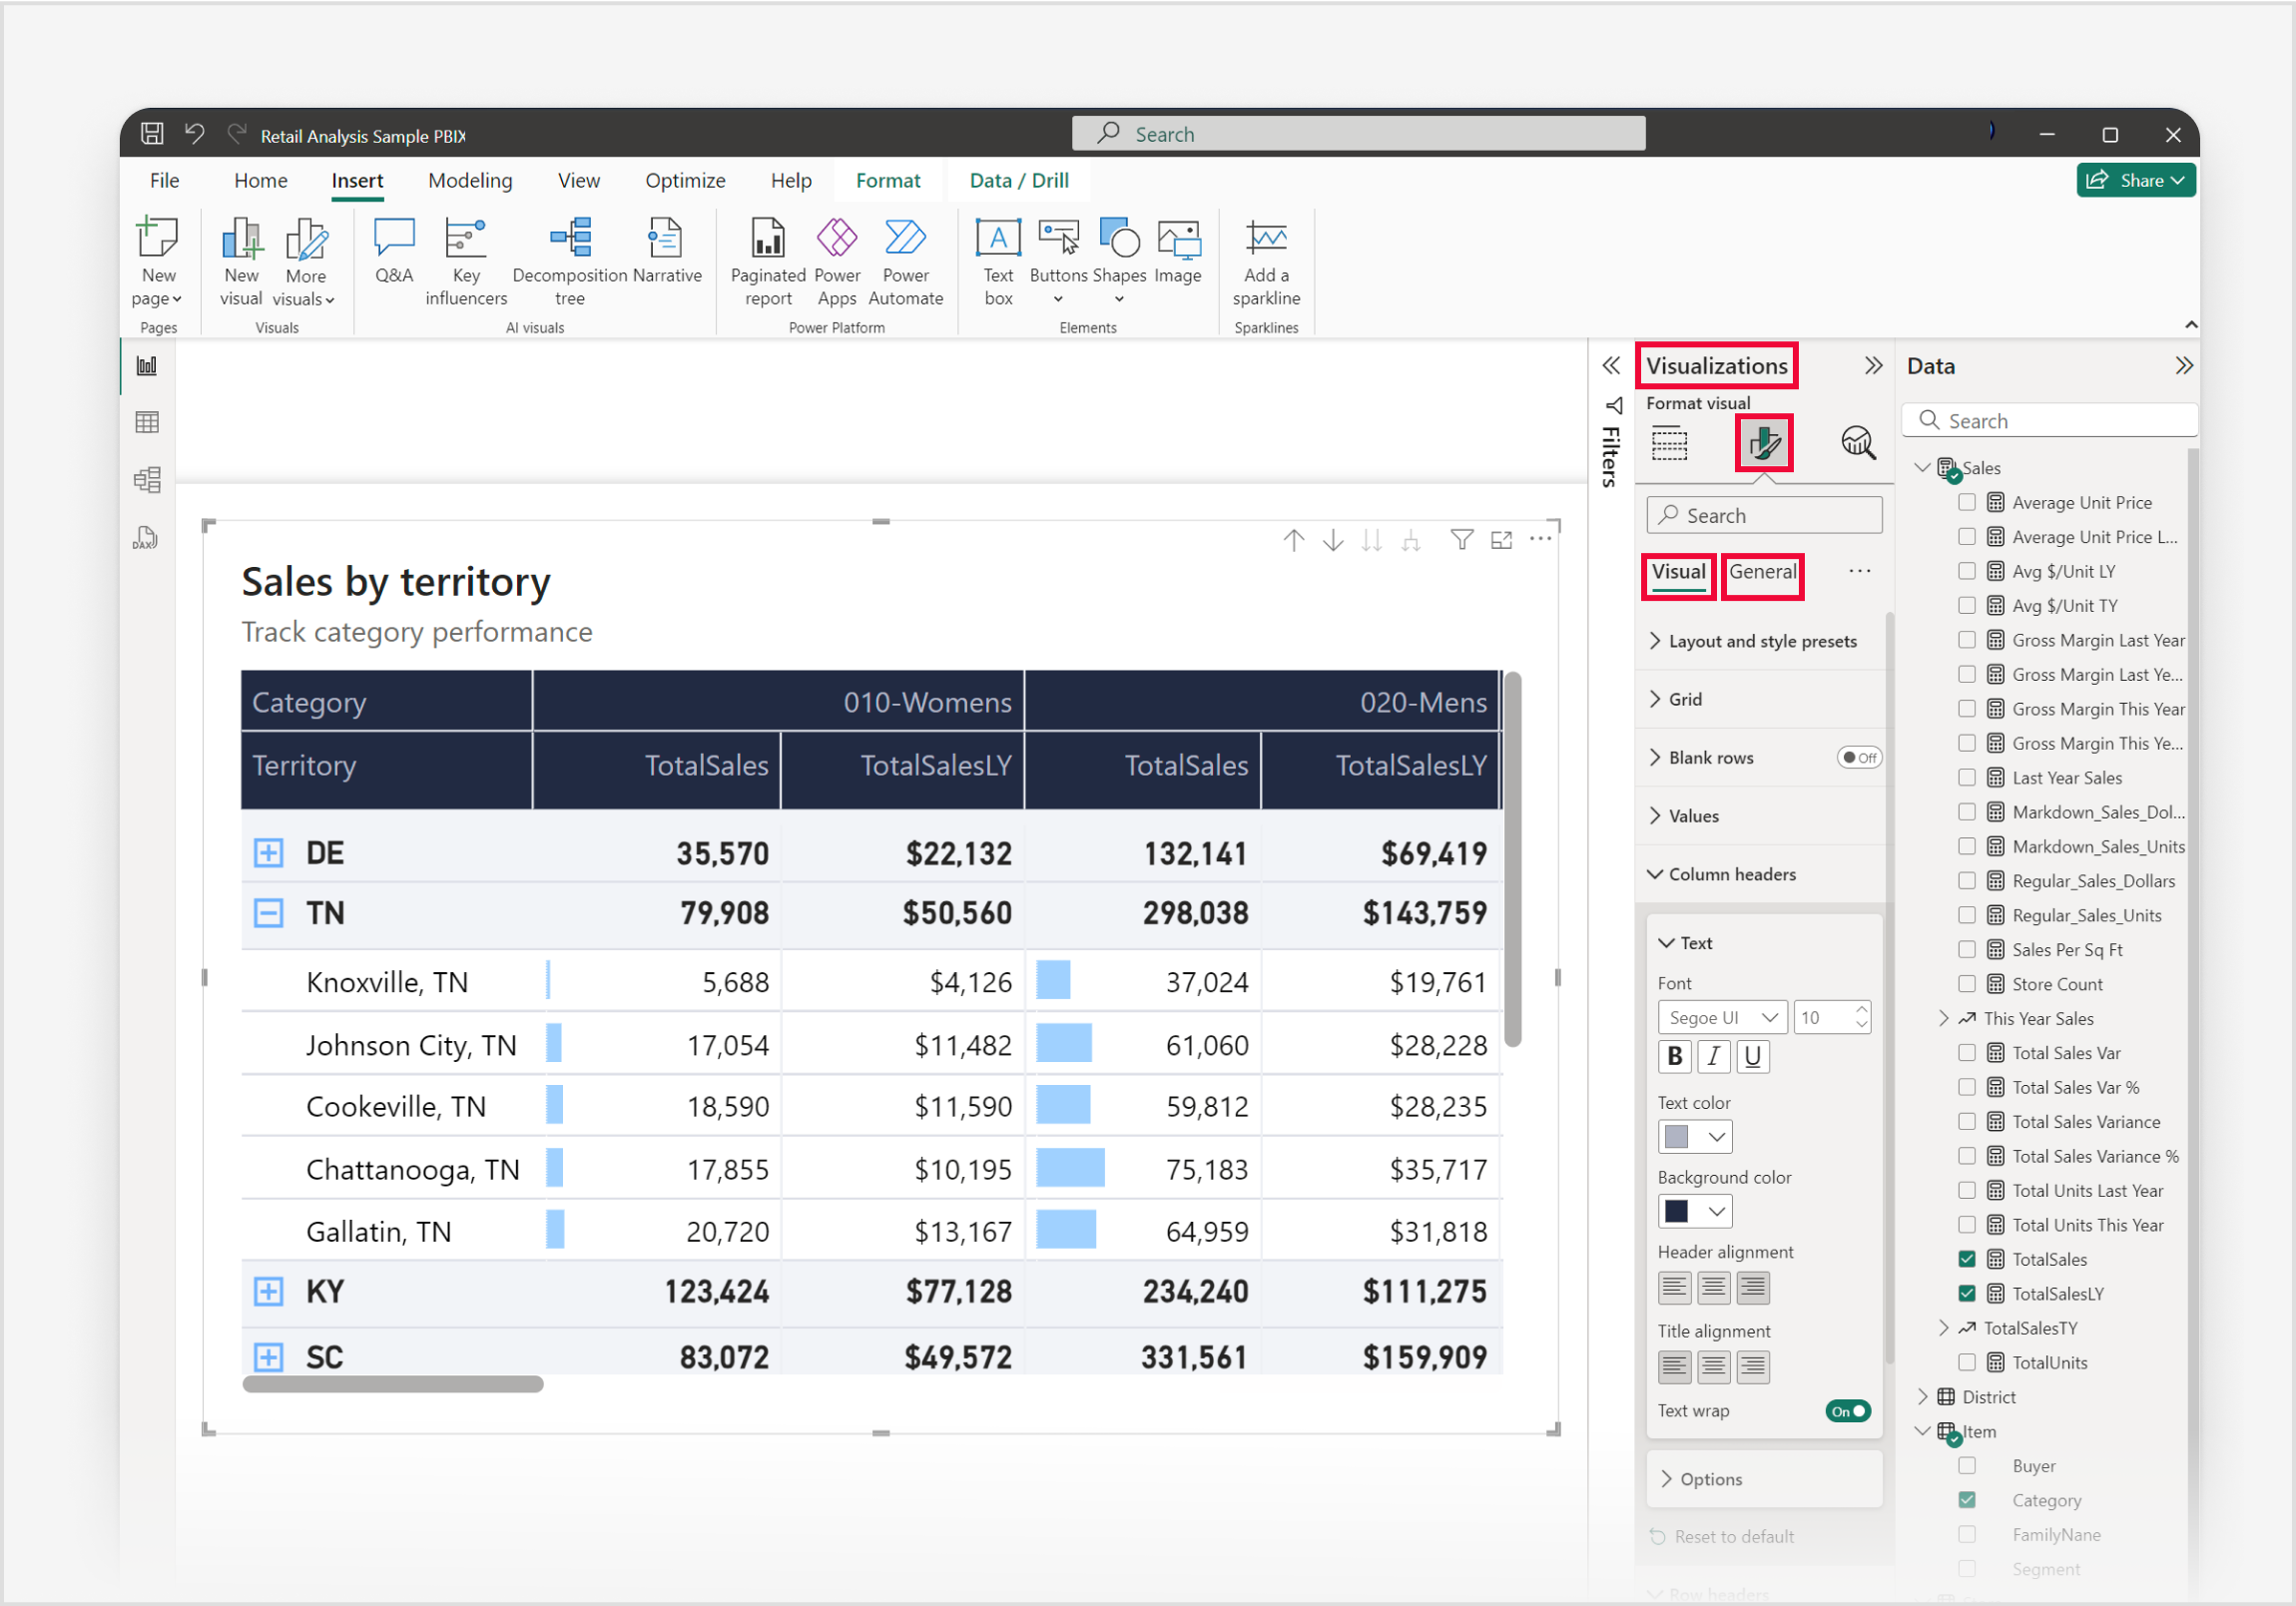The height and width of the screenshot is (1606, 2296).
Task: Check the Store Count field checkbox
Action: coord(1966,984)
